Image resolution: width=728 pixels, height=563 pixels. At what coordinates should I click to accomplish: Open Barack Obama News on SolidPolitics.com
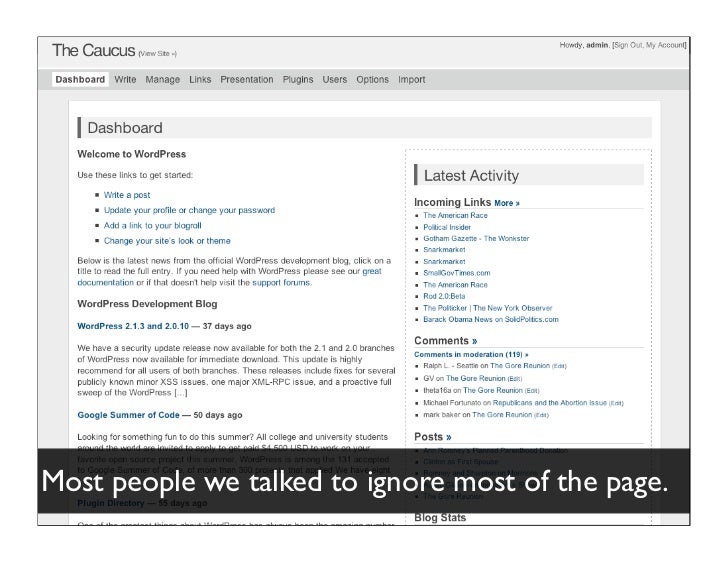click(491, 319)
